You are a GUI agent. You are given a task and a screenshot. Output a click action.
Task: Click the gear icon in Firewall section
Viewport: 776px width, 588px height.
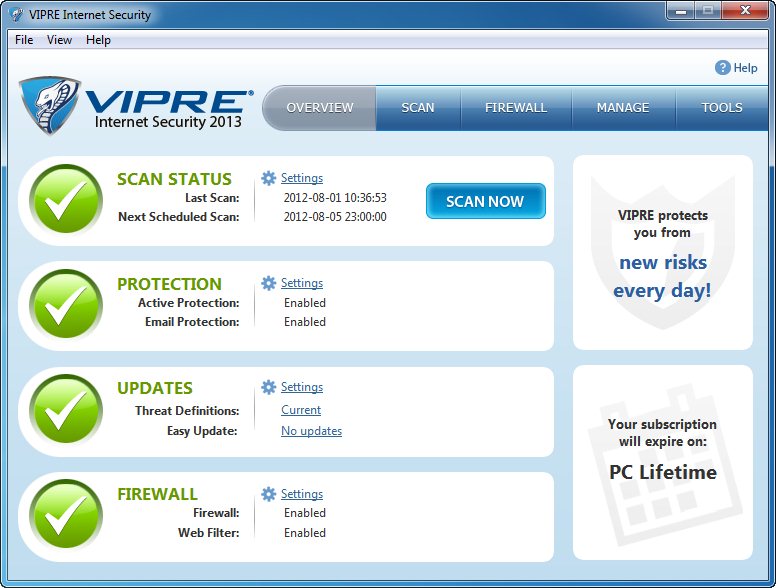tap(268, 494)
